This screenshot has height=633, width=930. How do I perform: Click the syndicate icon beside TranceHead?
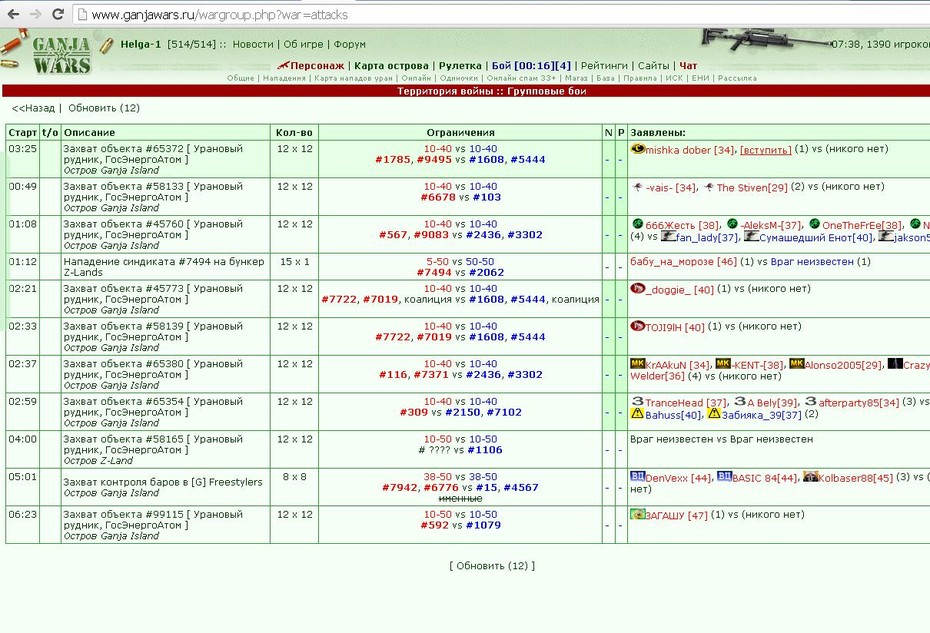[x=638, y=402]
